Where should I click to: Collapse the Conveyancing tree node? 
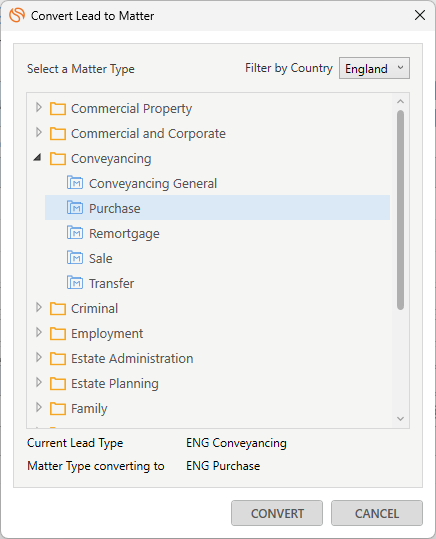click(x=37, y=158)
